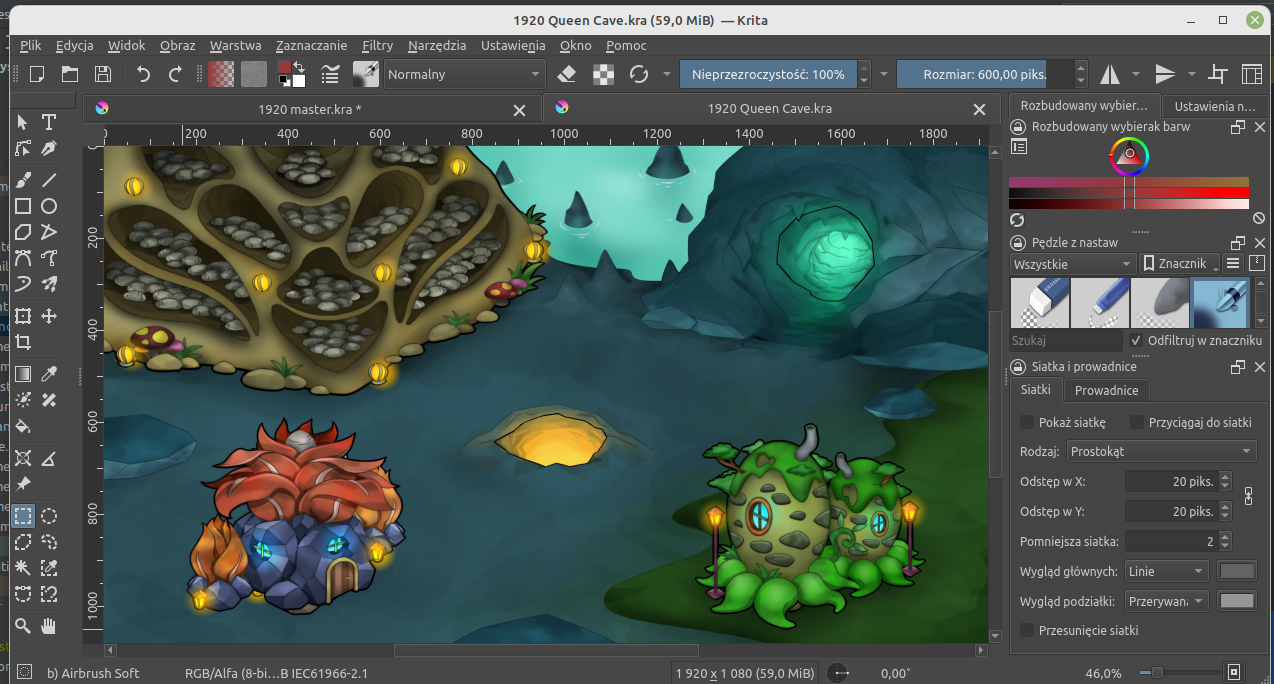Switch to the Prowadnice tab

(x=1106, y=390)
